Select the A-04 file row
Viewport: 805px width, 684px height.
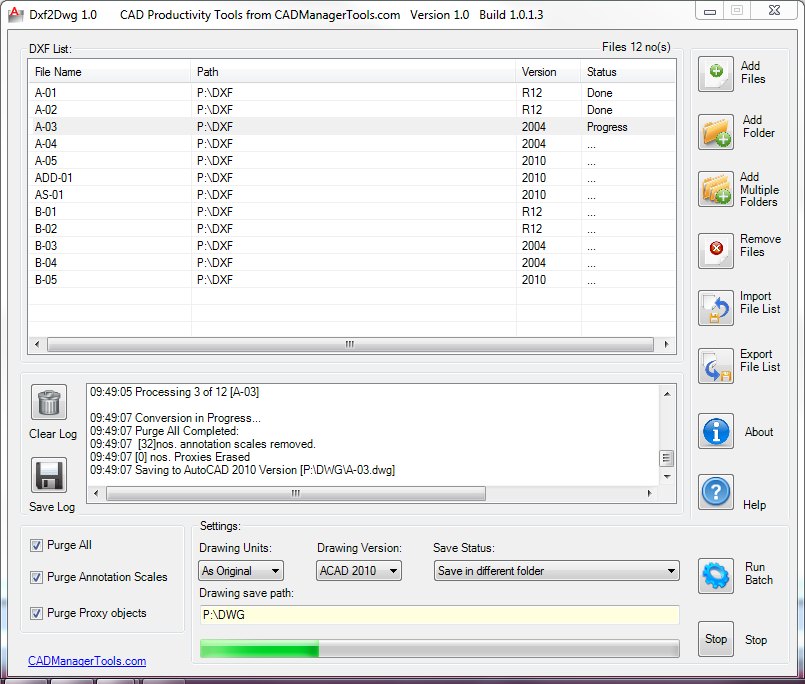(352, 144)
